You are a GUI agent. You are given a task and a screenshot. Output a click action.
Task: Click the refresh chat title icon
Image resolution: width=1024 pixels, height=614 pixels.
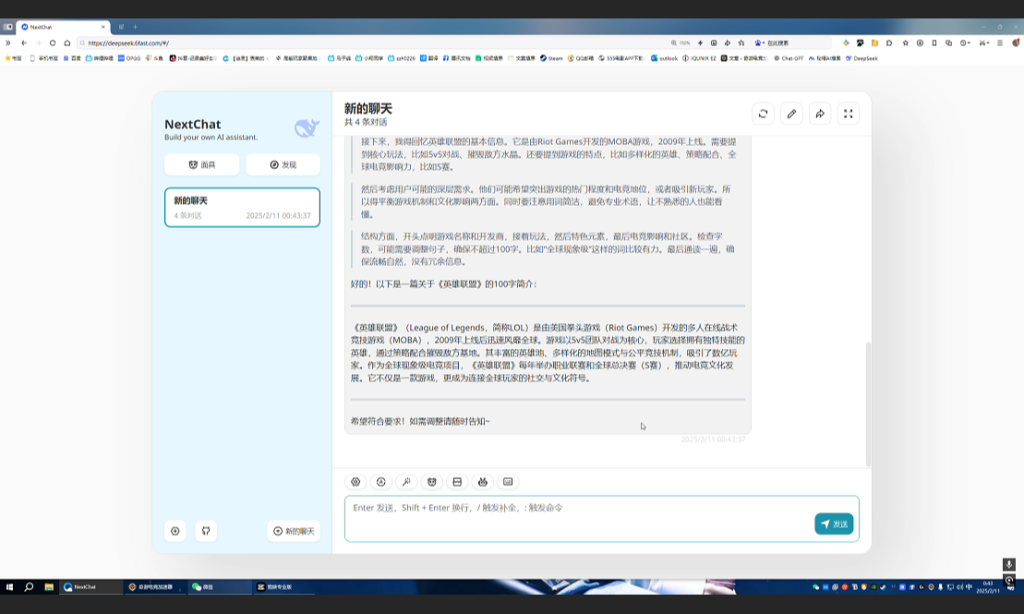(x=763, y=114)
